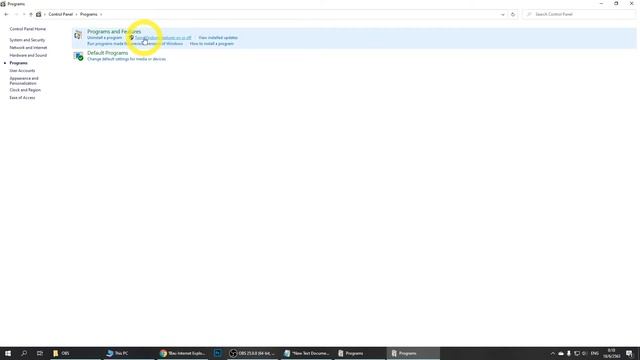Click the network tray icon
The width and height of the screenshot is (640, 360).
(x=577, y=353)
